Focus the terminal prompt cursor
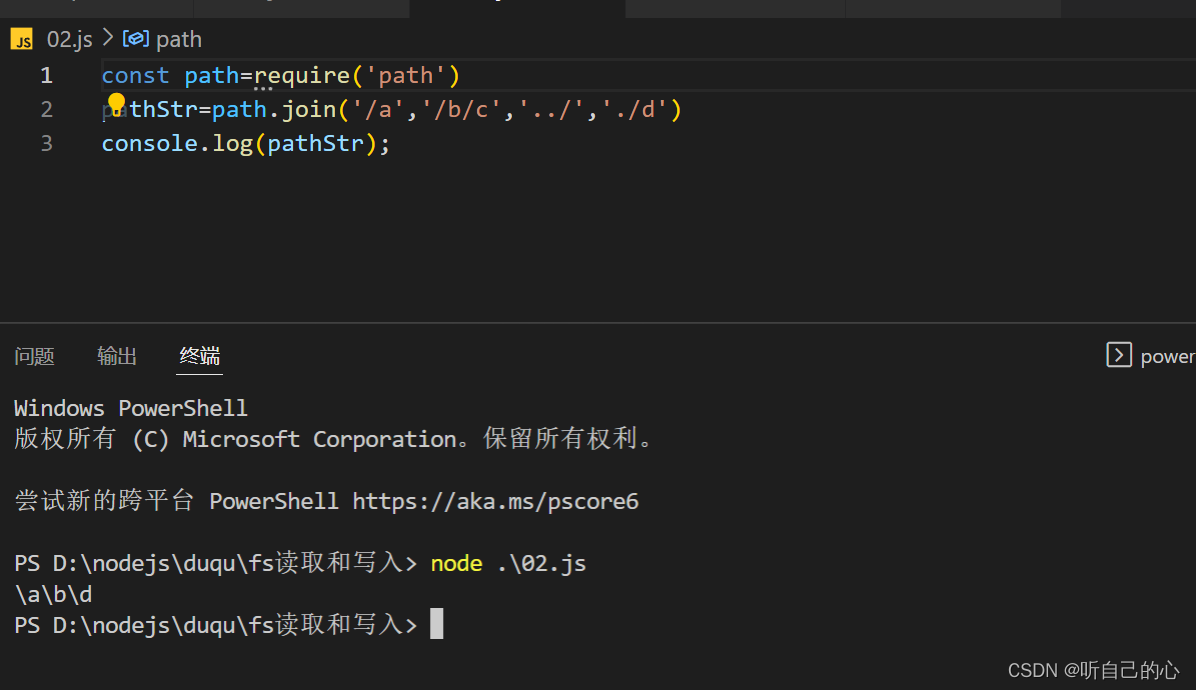This screenshot has width=1196, height=690. (x=436, y=624)
